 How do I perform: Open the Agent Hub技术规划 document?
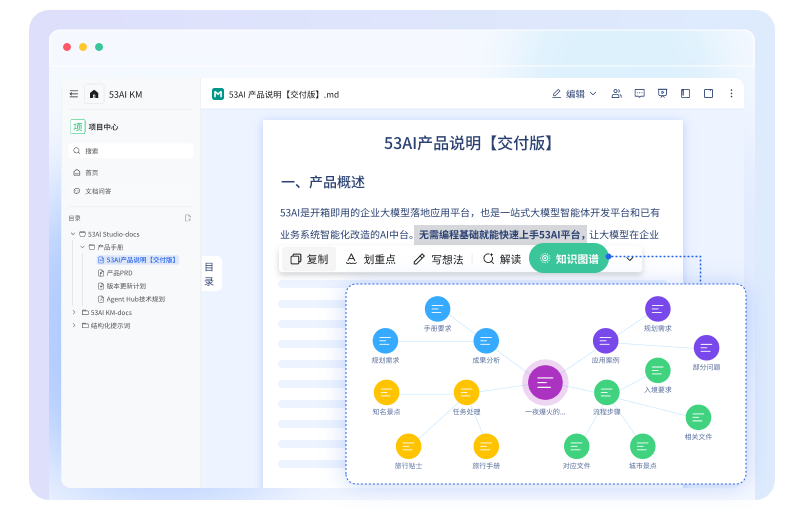(131, 299)
